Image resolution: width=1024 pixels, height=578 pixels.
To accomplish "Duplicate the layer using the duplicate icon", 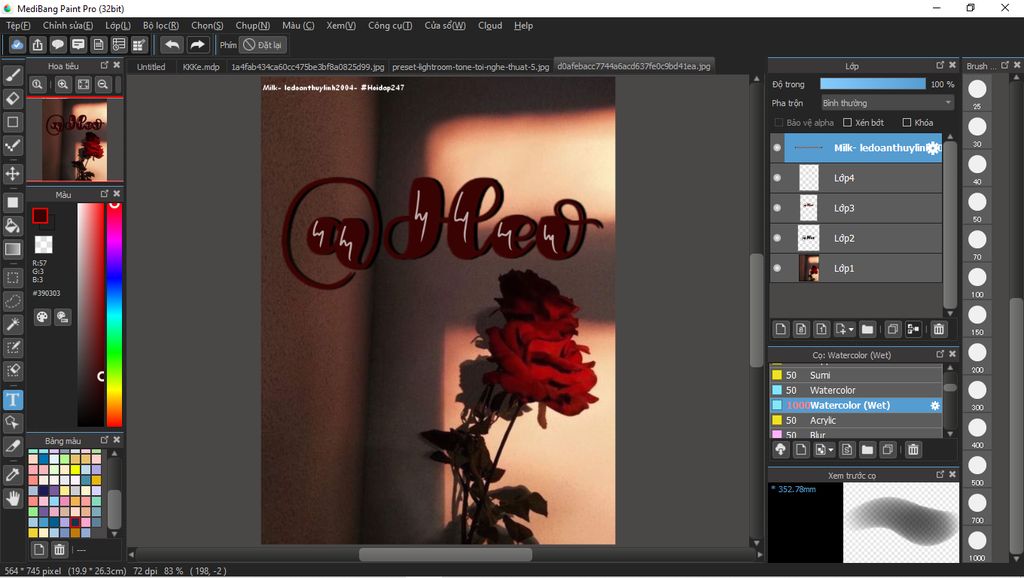I will [892, 329].
